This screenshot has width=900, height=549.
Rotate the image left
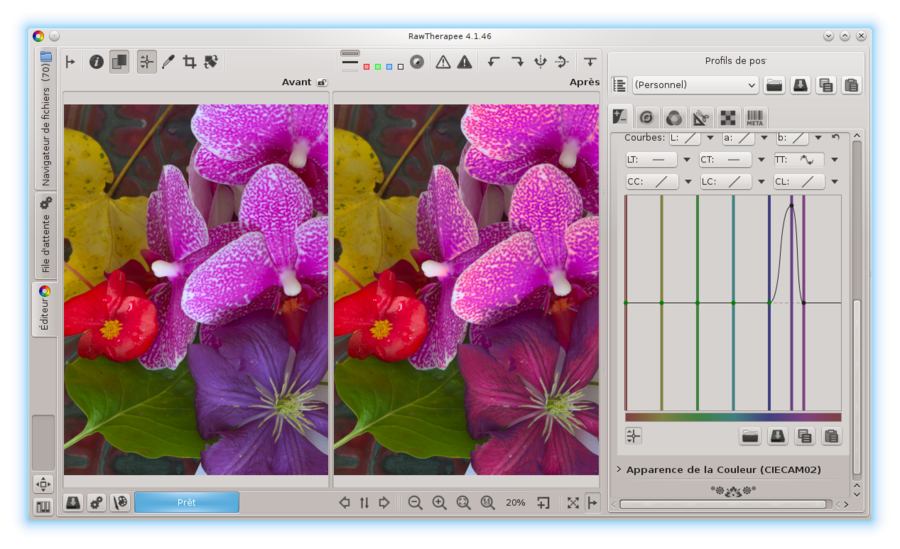pos(493,62)
